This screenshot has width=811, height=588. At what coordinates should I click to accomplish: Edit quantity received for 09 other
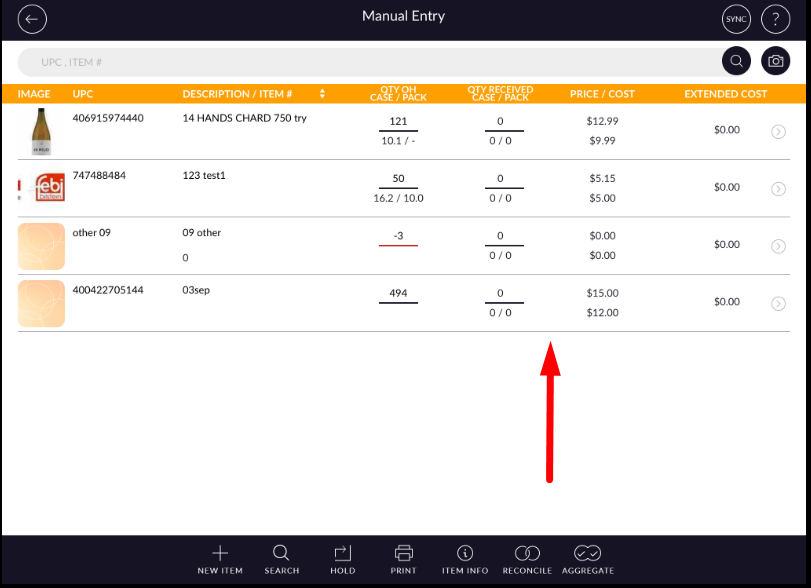pyautogui.click(x=500, y=237)
